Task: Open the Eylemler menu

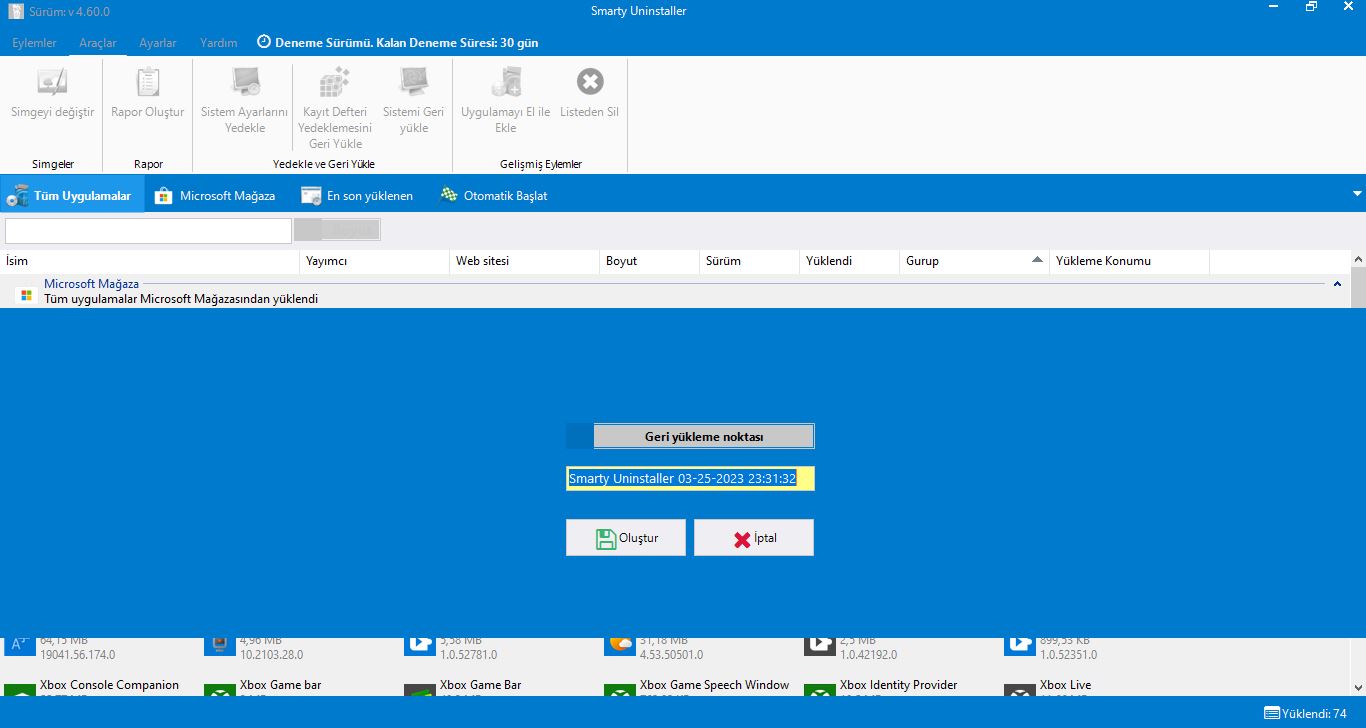Action: [35, 43]
